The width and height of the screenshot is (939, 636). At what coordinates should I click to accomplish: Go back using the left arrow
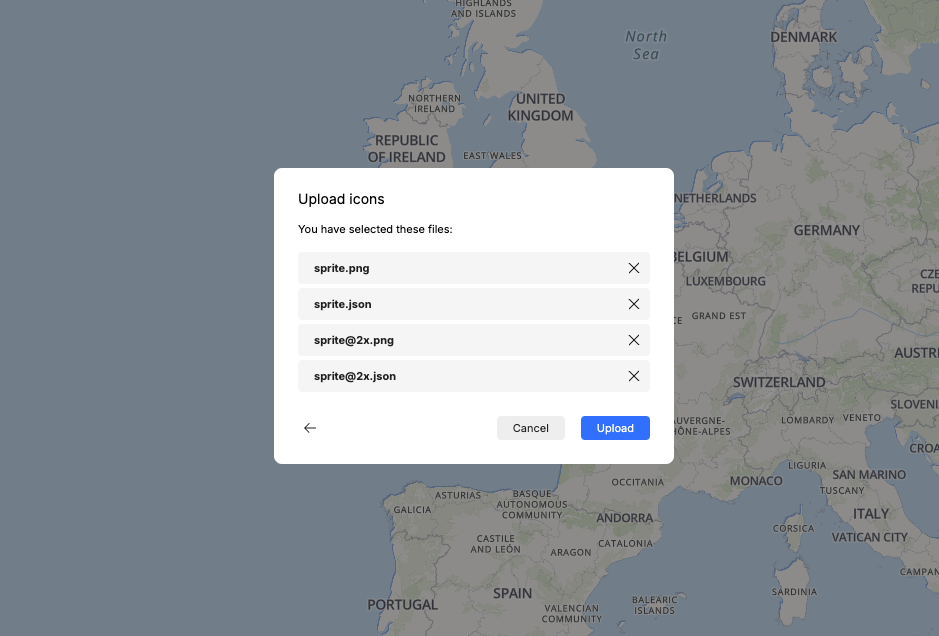coord(310,428)
